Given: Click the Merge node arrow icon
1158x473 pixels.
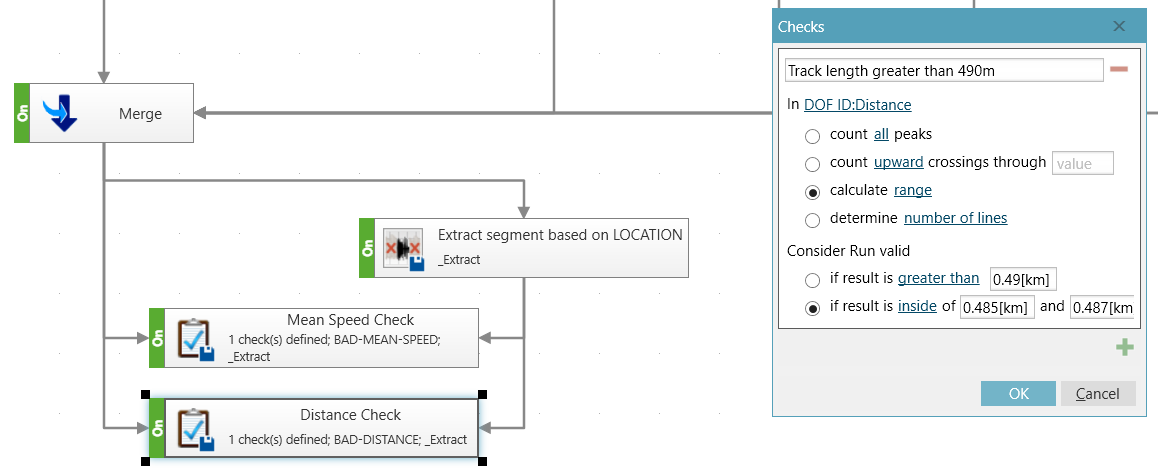Looking at the screenshot, I should [60, 113].
